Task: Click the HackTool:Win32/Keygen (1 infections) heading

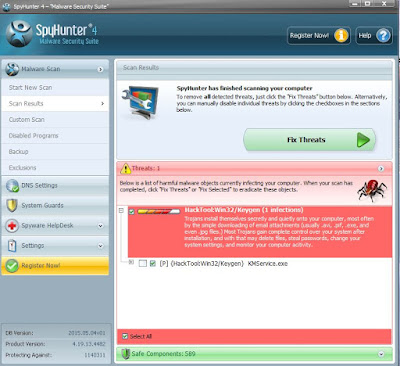Action: click(x=244, y=210)
